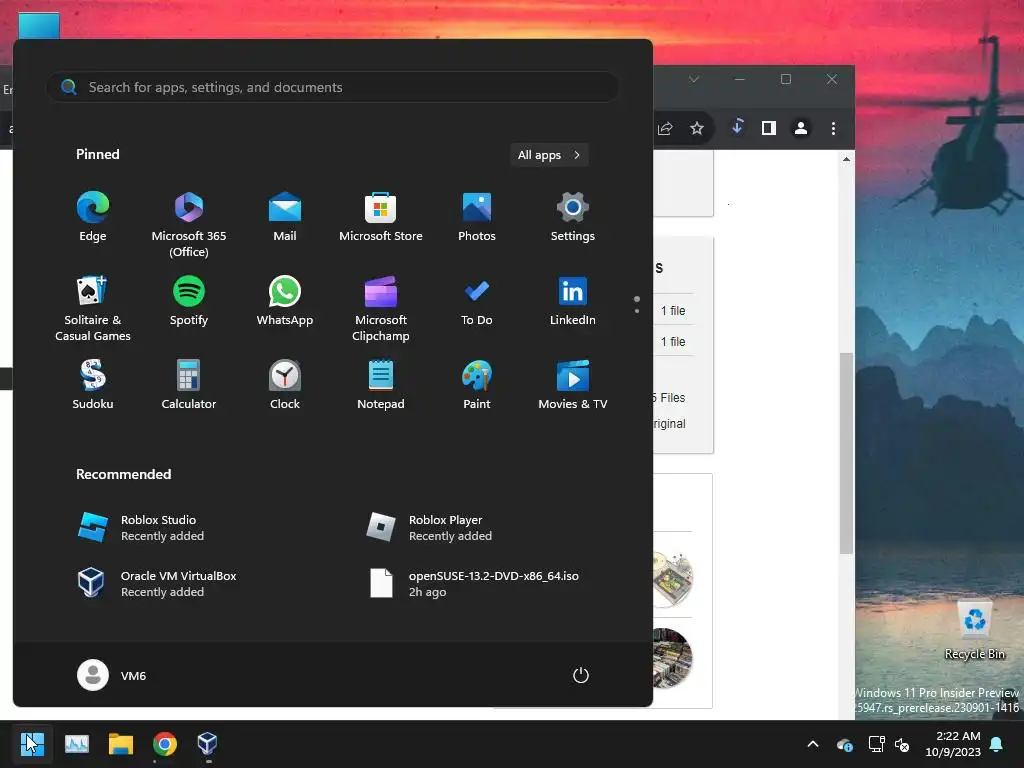1024x768 pixels.
Task: Click the Start menu search field
Action: pos(332,87)
